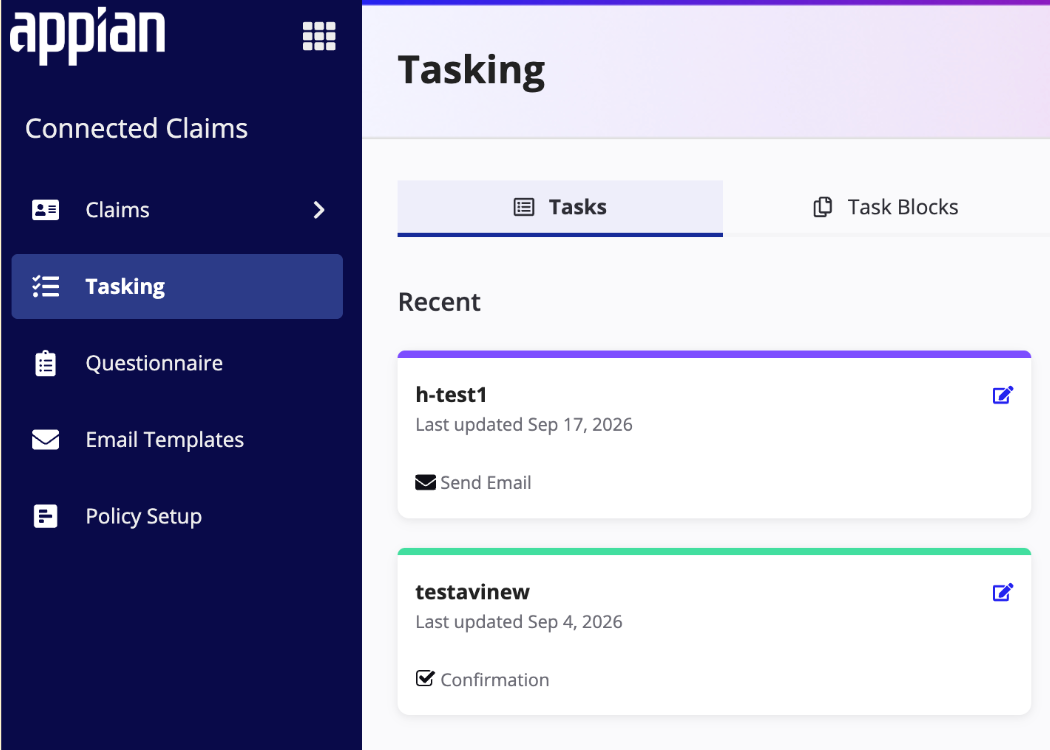Switch to the Tasks tab

[560, 208]
